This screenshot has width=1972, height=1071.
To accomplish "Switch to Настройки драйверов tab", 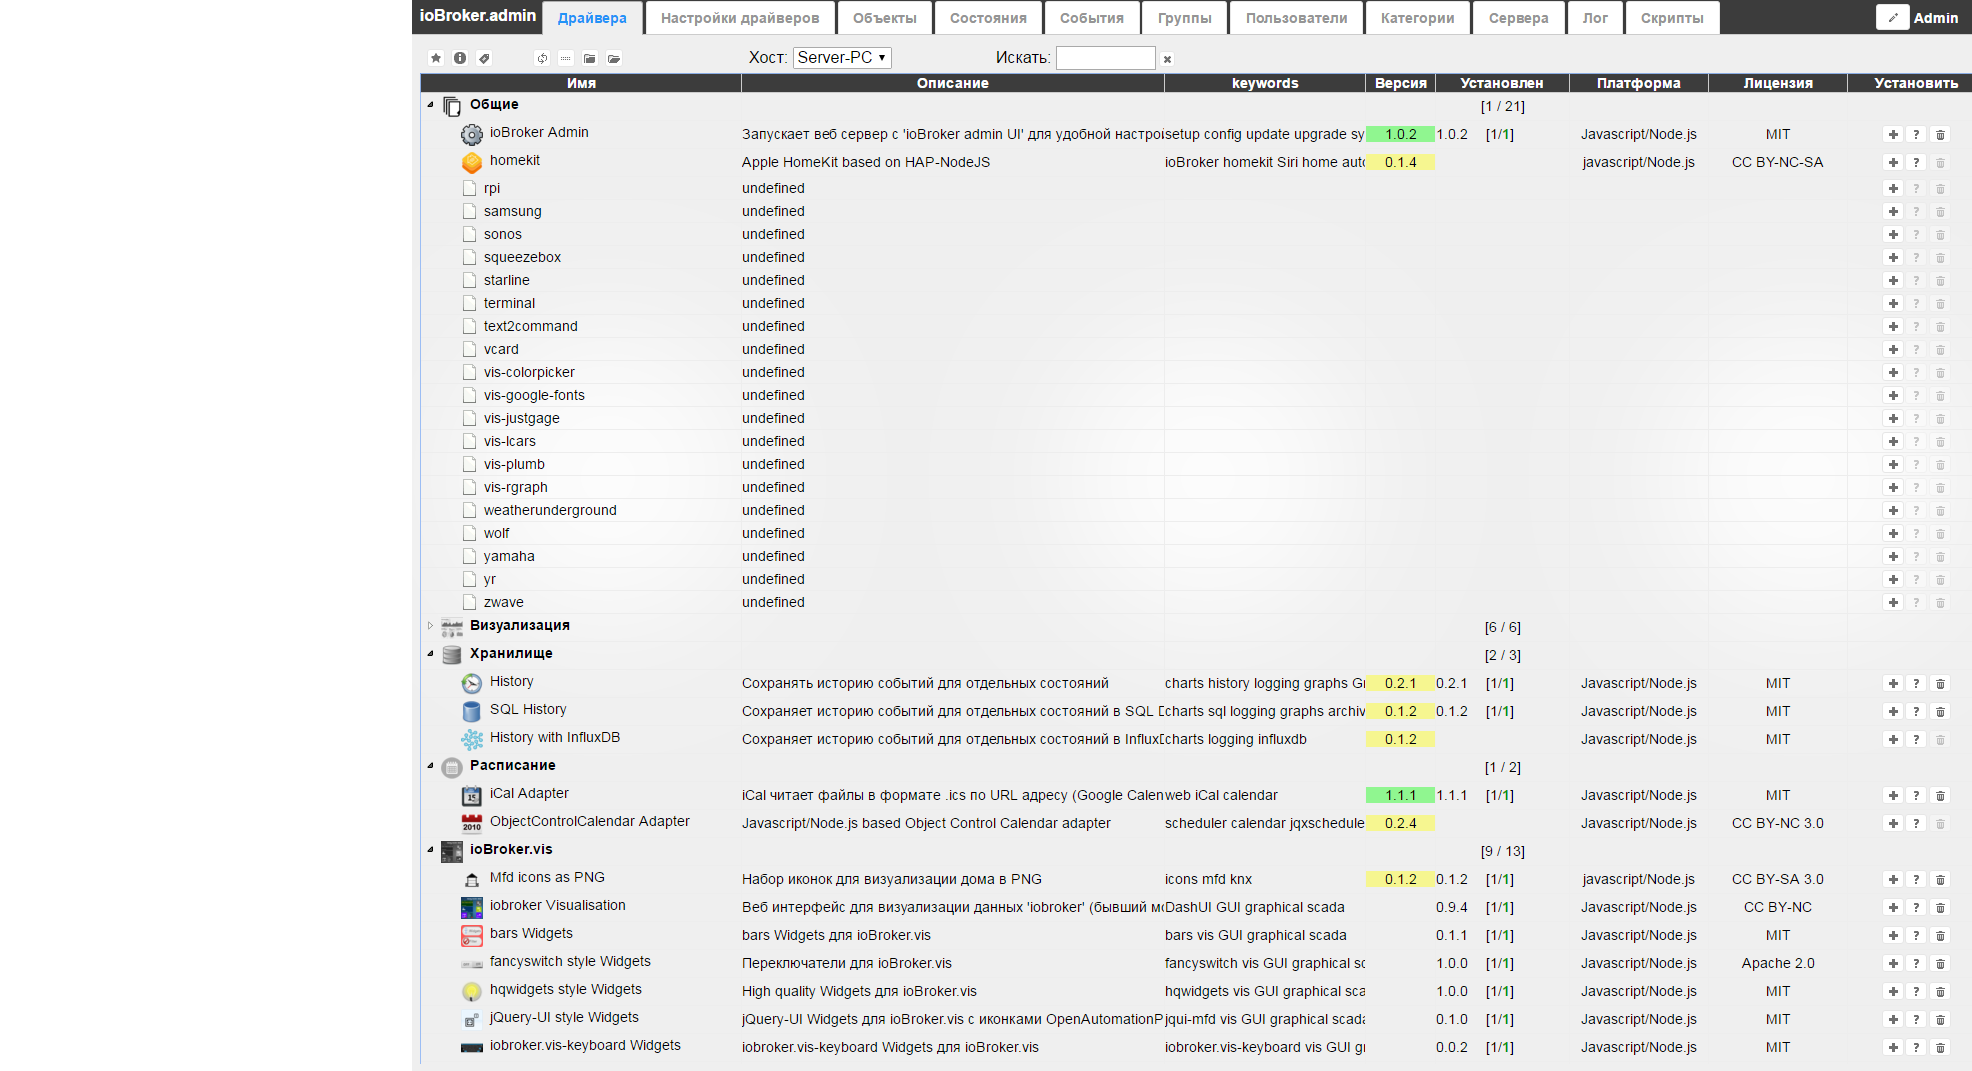I will 740,18.
